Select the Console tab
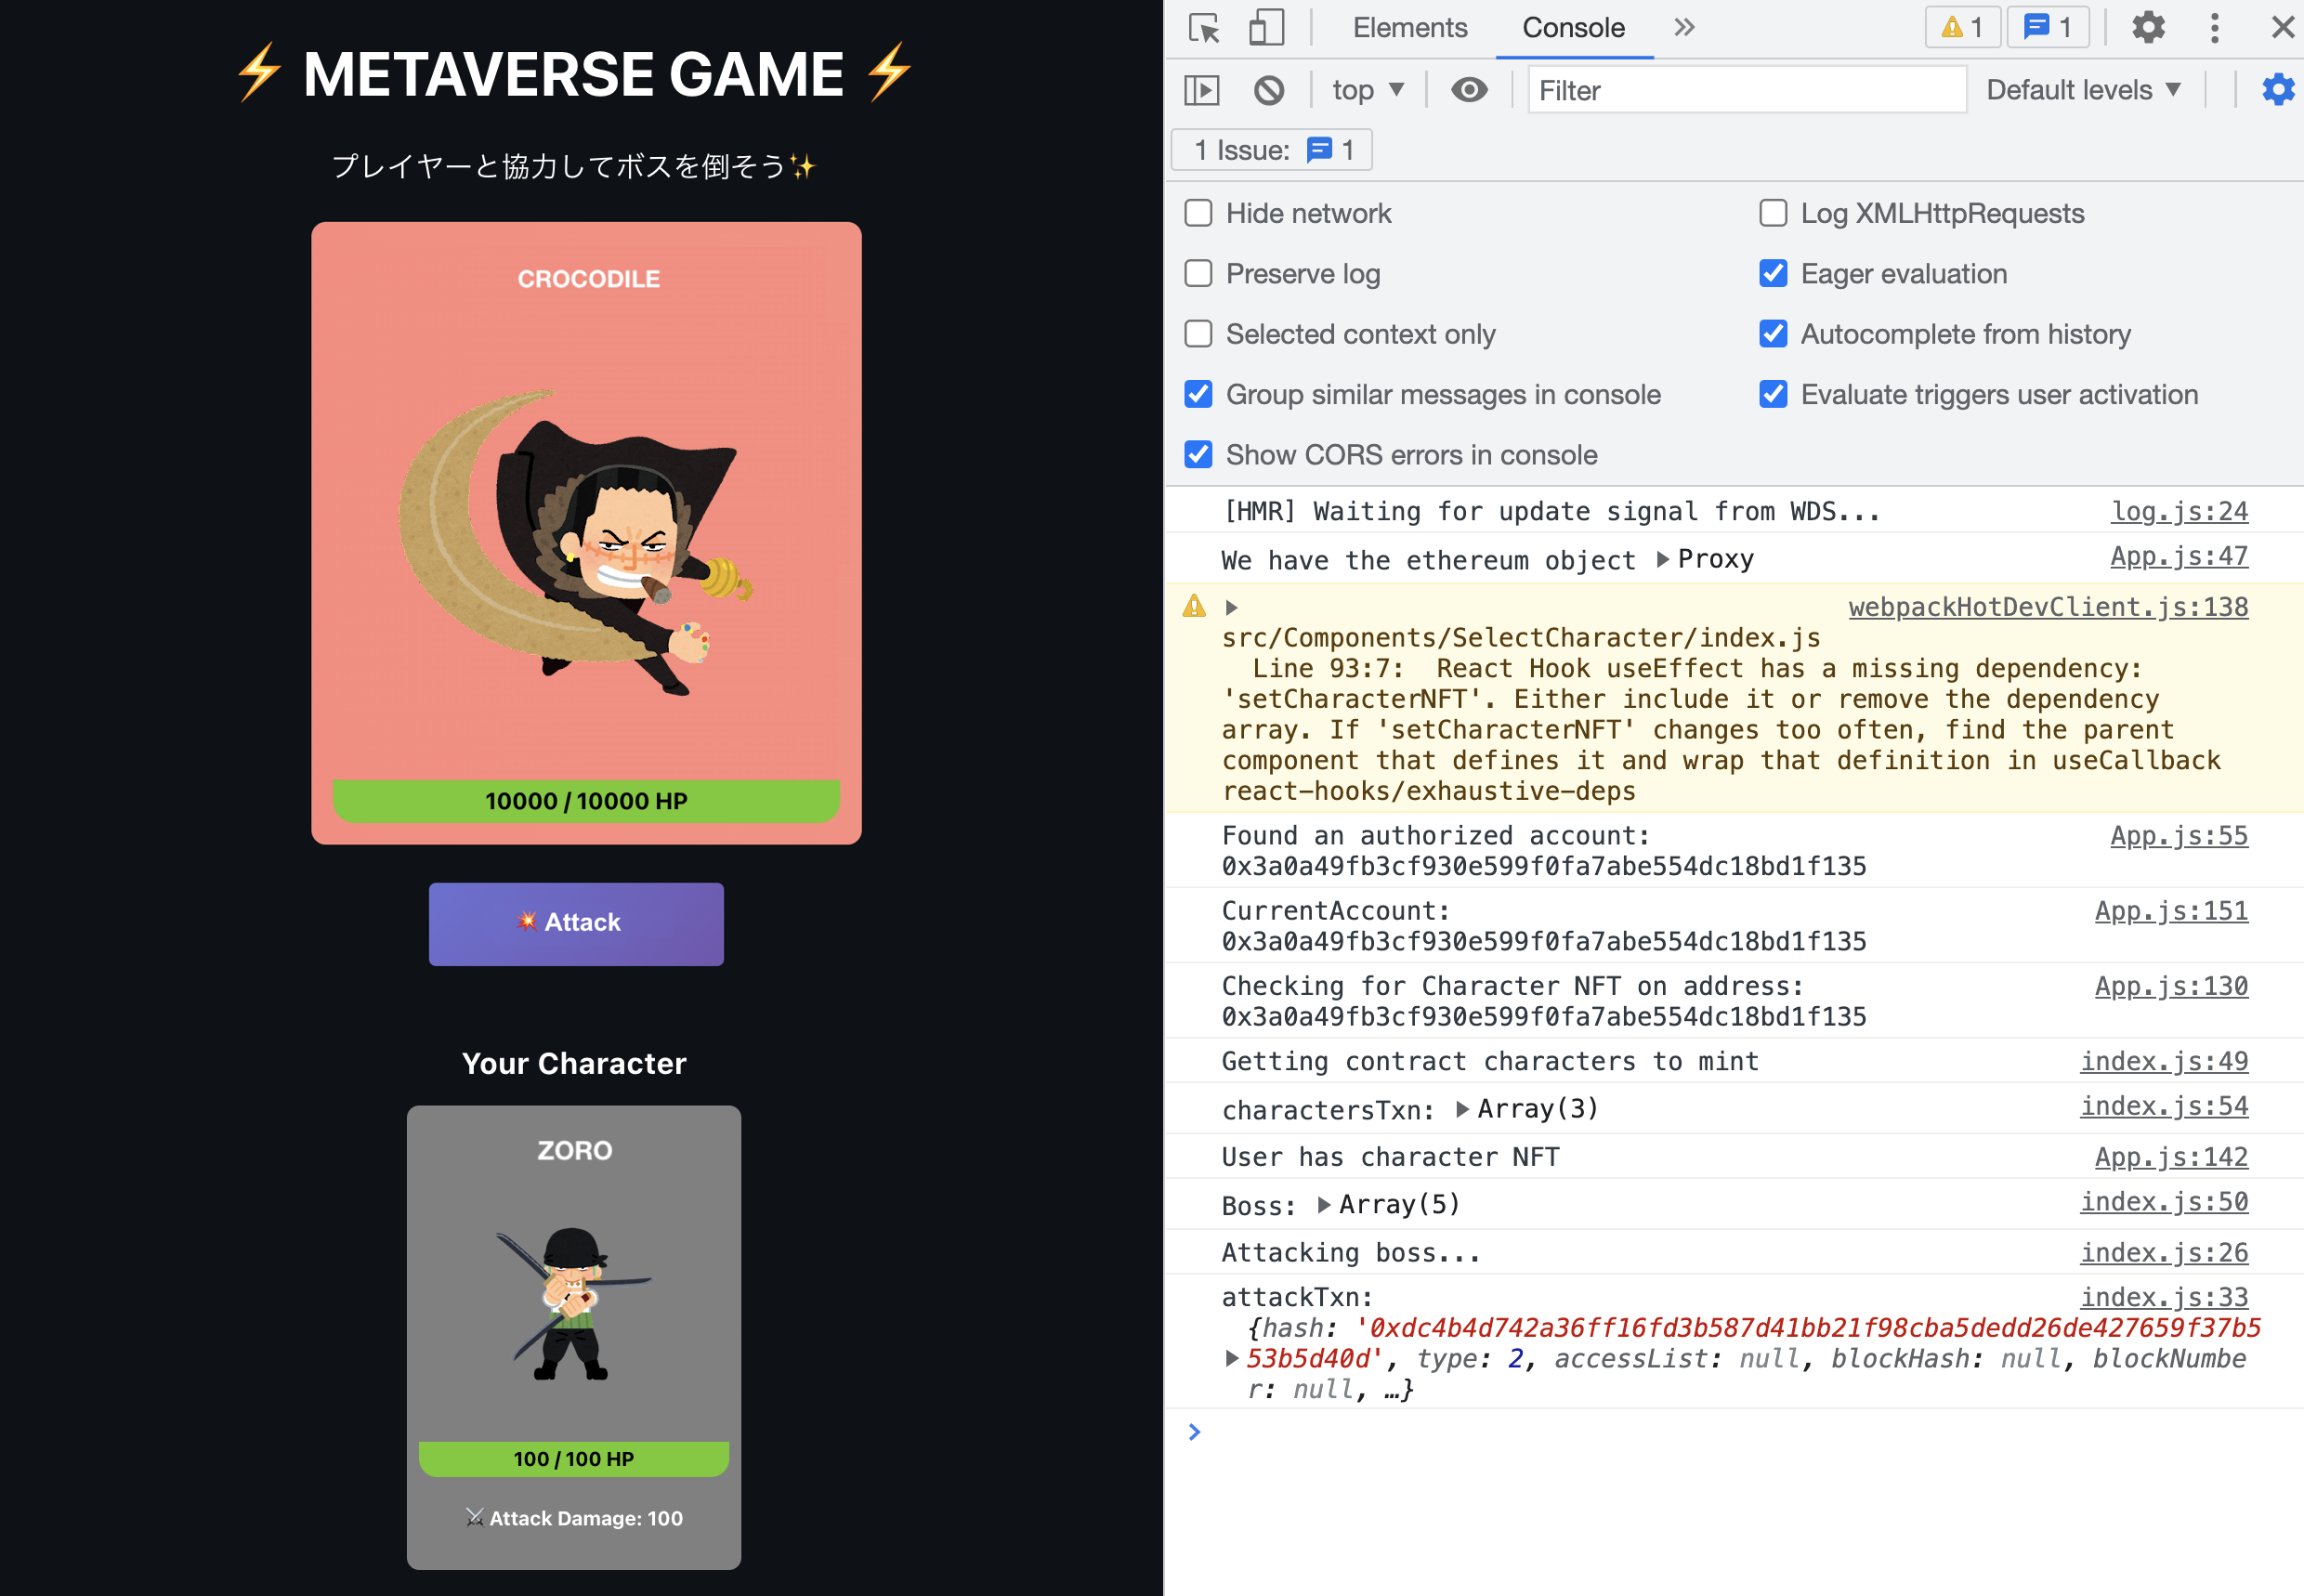 (x=1573, y=27)
